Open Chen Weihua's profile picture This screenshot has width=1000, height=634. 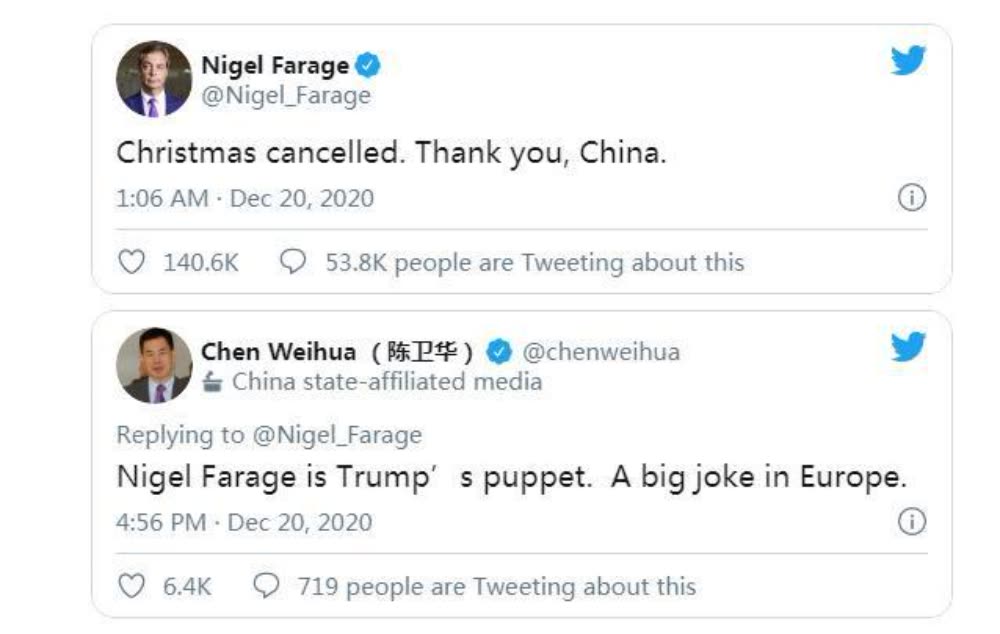pyautogui.click(x=153, y=365)
